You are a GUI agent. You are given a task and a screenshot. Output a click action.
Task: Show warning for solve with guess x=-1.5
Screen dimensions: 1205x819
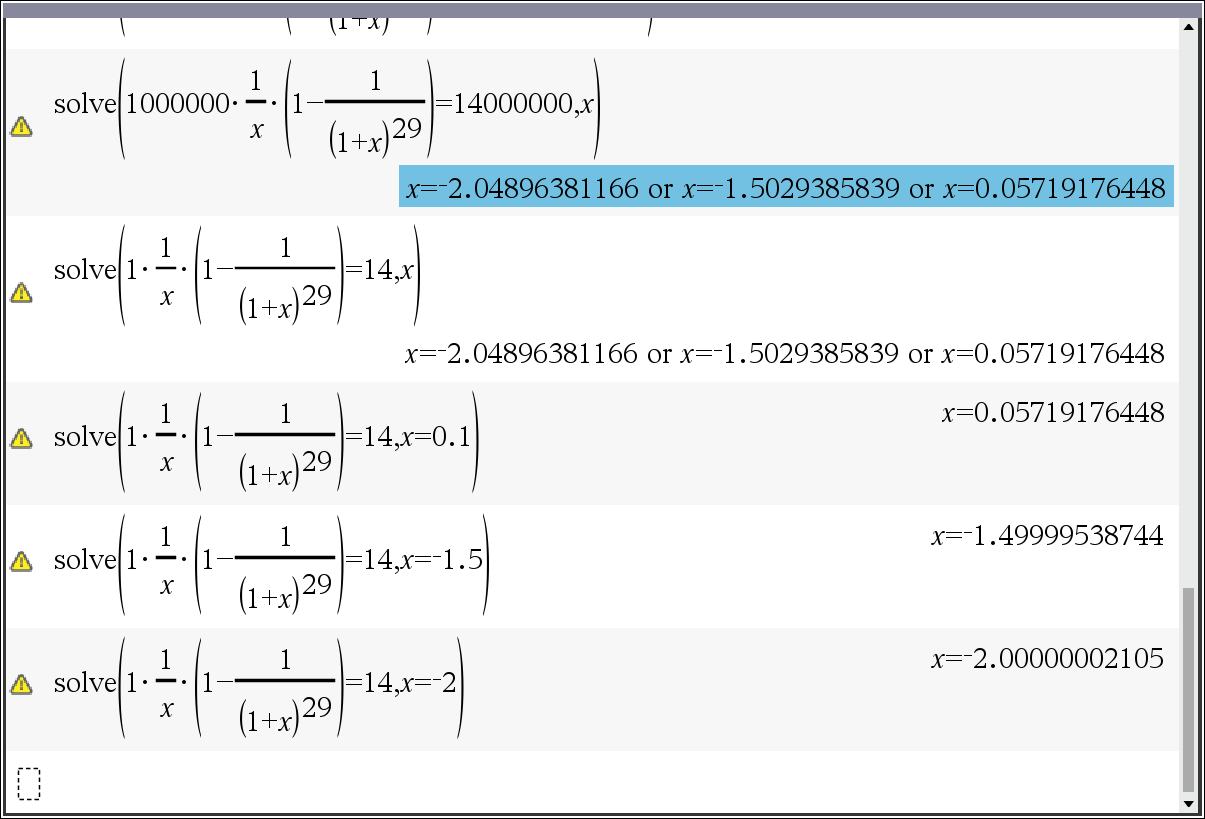20,561
